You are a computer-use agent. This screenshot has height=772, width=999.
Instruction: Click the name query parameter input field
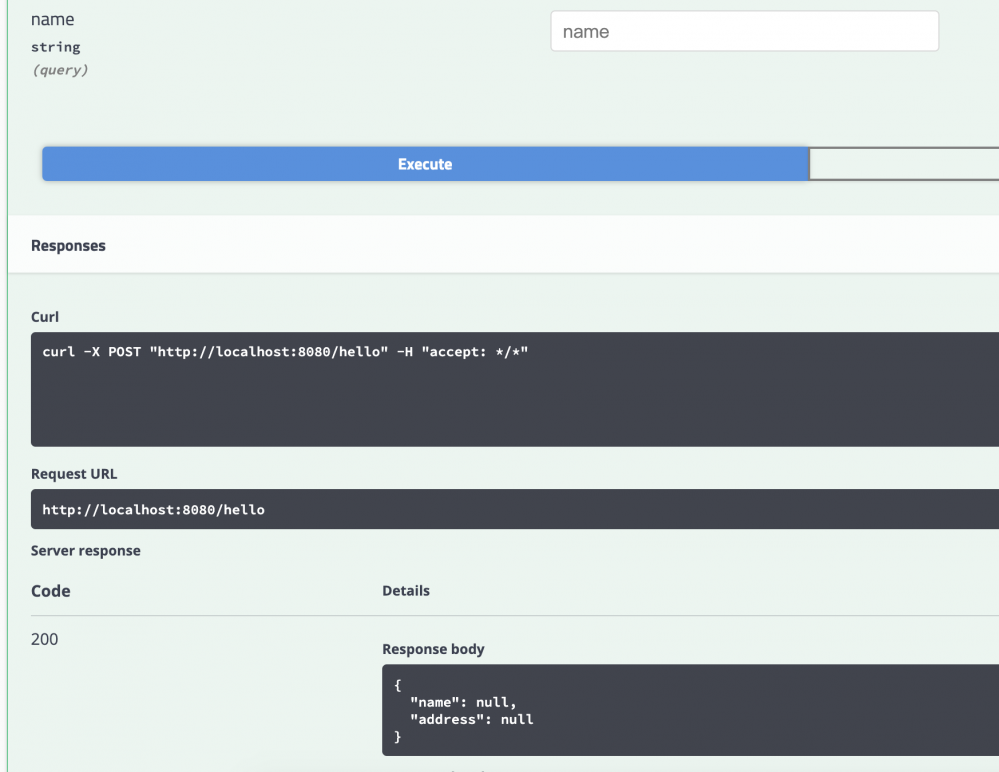[744, 32]
